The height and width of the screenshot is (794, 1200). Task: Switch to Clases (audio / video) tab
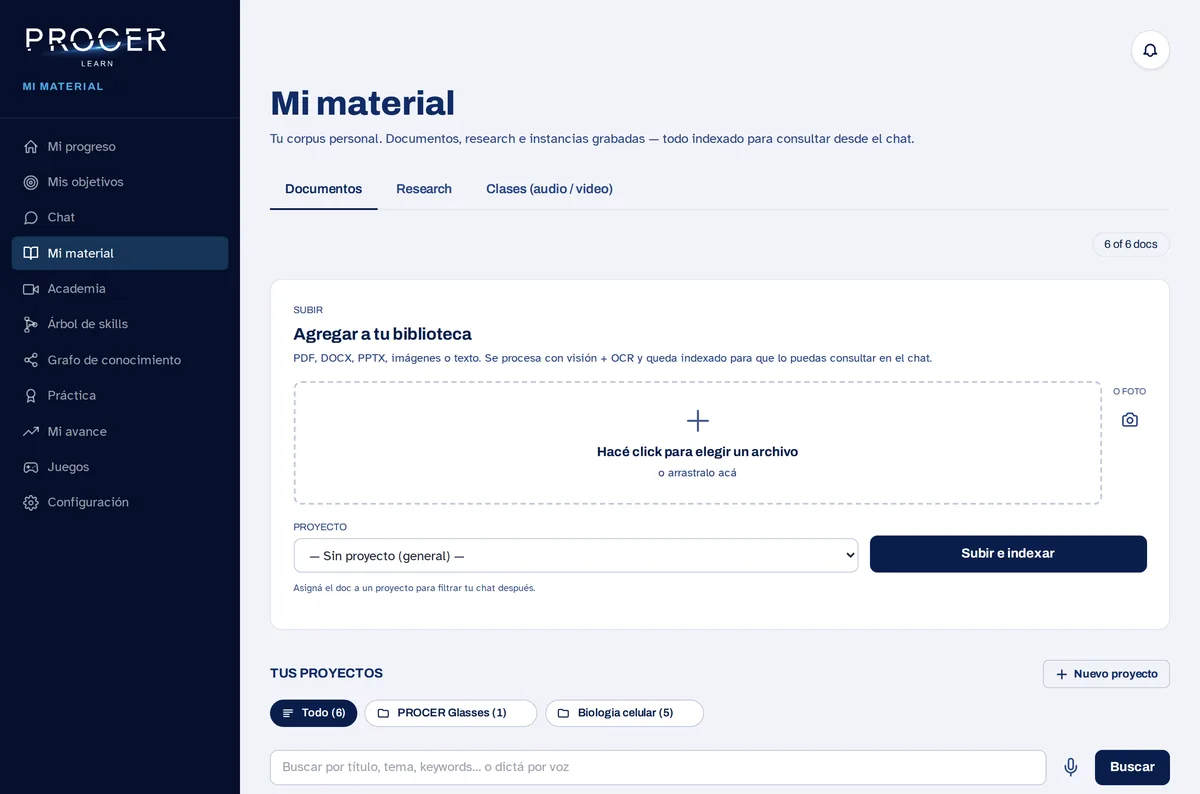pos(549,189)
